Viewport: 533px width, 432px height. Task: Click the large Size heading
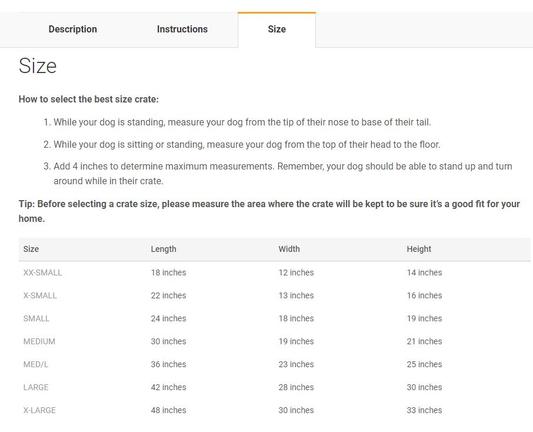tap(38, 66)
